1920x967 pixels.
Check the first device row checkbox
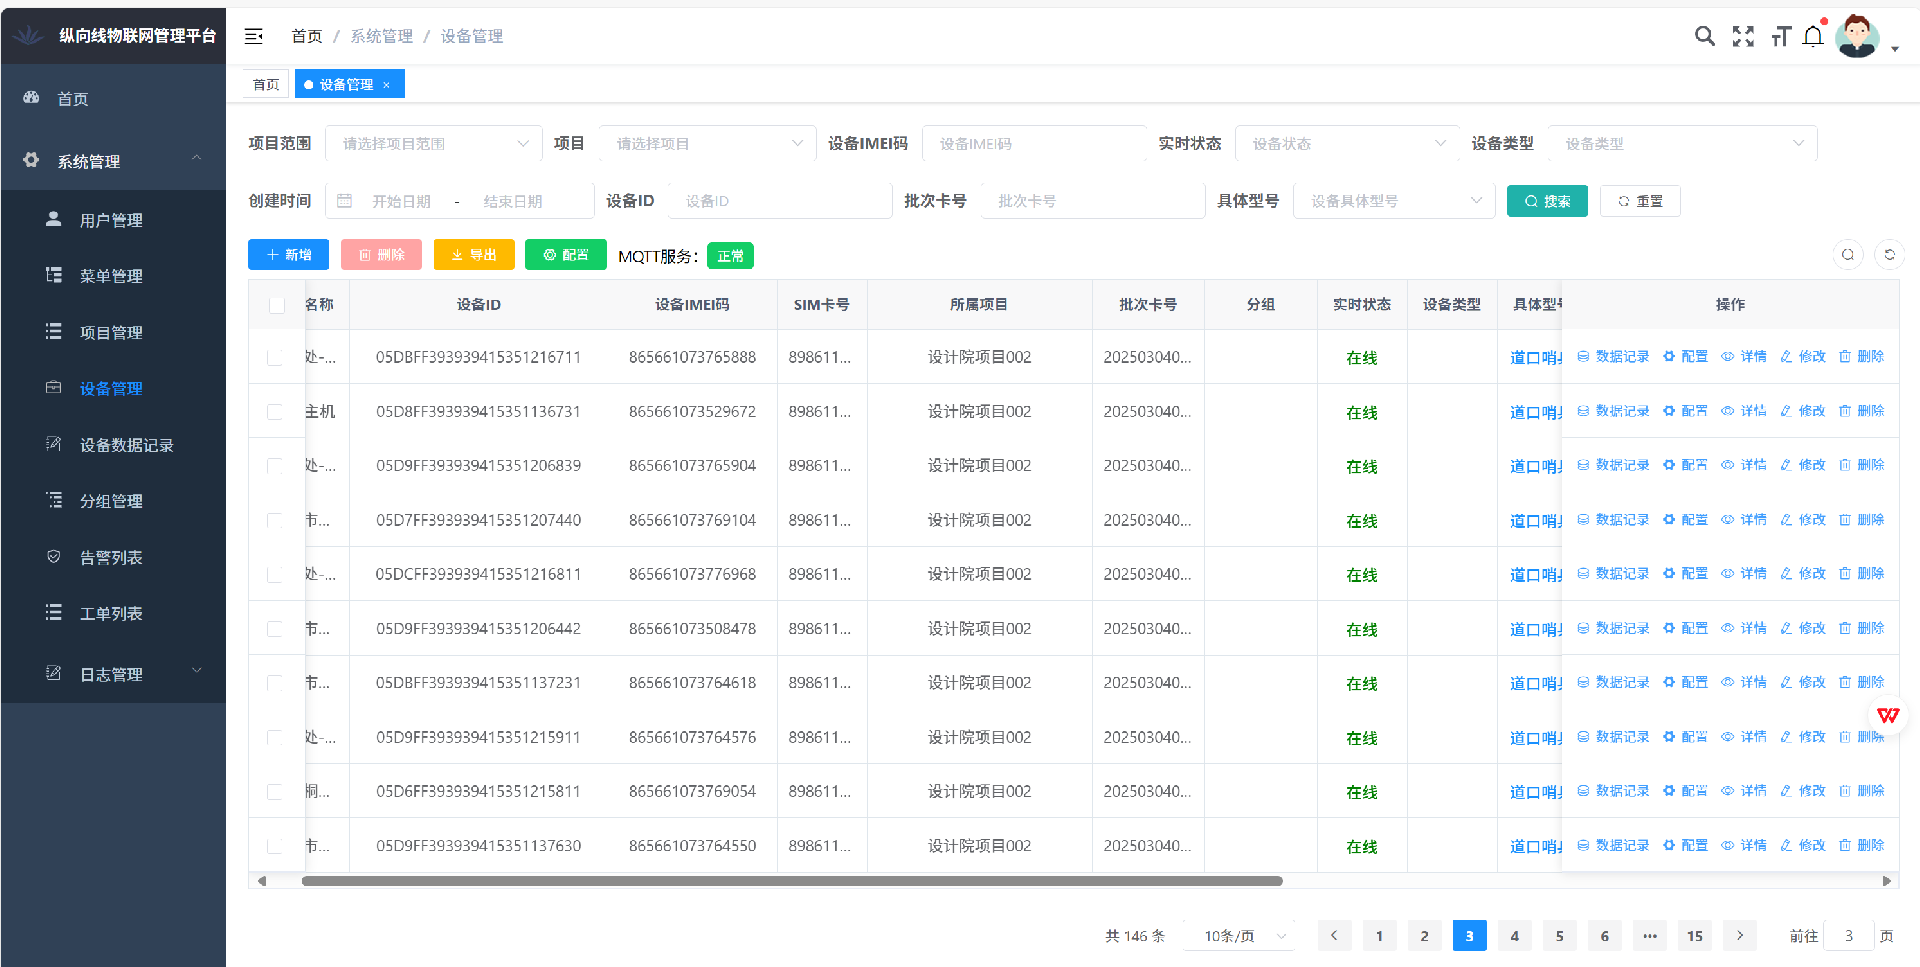pyautogui.click(x=275, y=358)
